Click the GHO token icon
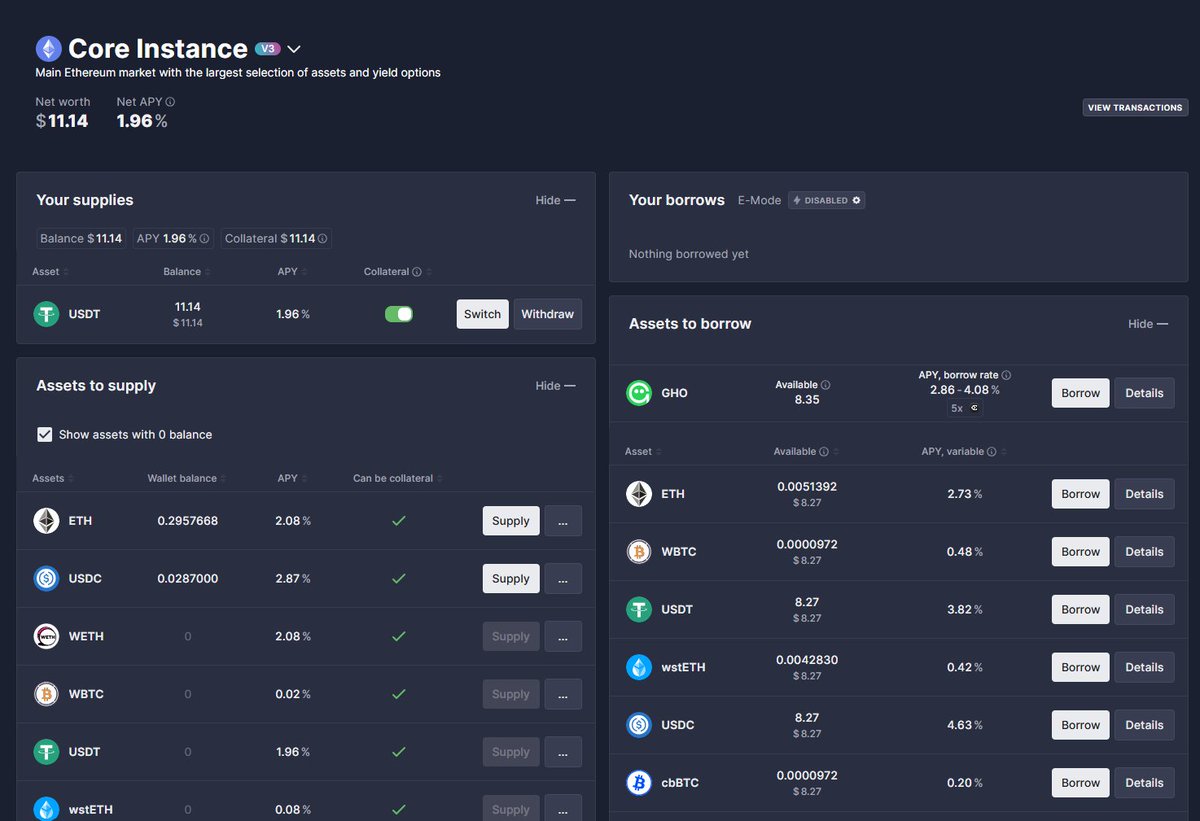 [639, 393]
